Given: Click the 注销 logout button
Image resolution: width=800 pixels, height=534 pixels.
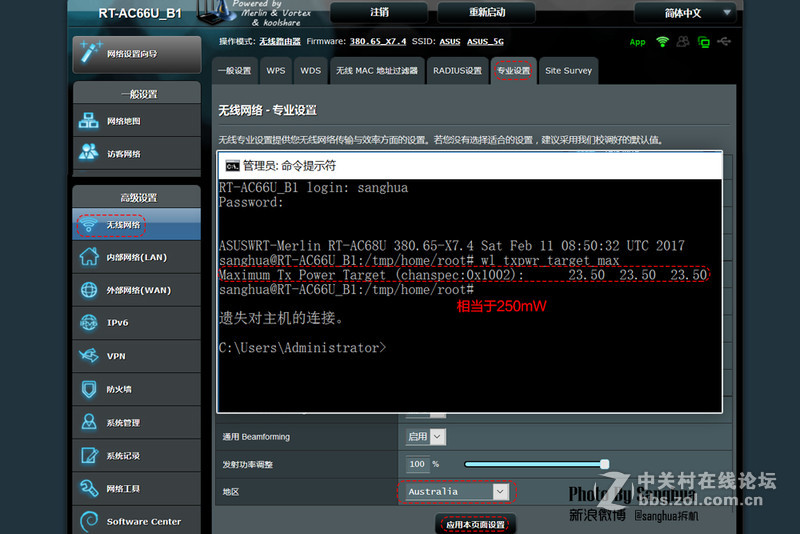Looking at the screenshot, I should (x=379, y=12).
